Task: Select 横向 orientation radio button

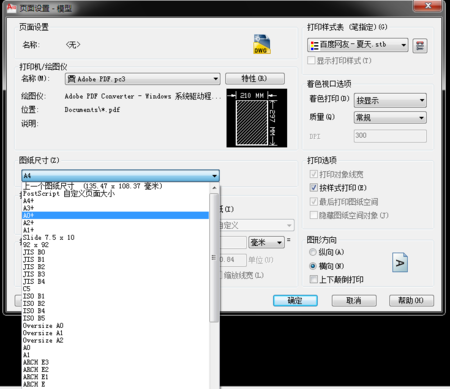Action: point(313,266)
